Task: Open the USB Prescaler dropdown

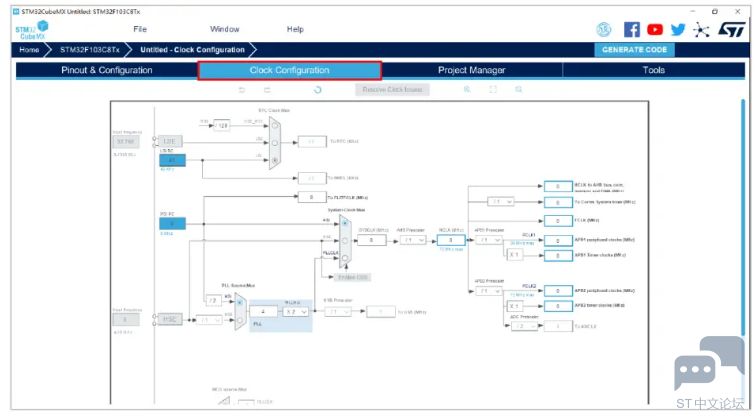Action: [338, 312]
